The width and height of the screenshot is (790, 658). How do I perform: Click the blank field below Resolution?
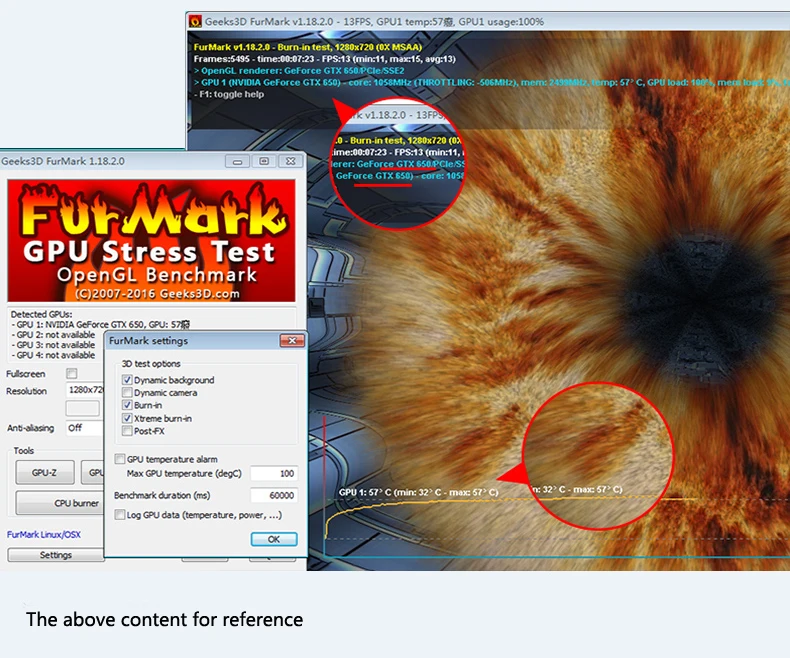[83, 408]
